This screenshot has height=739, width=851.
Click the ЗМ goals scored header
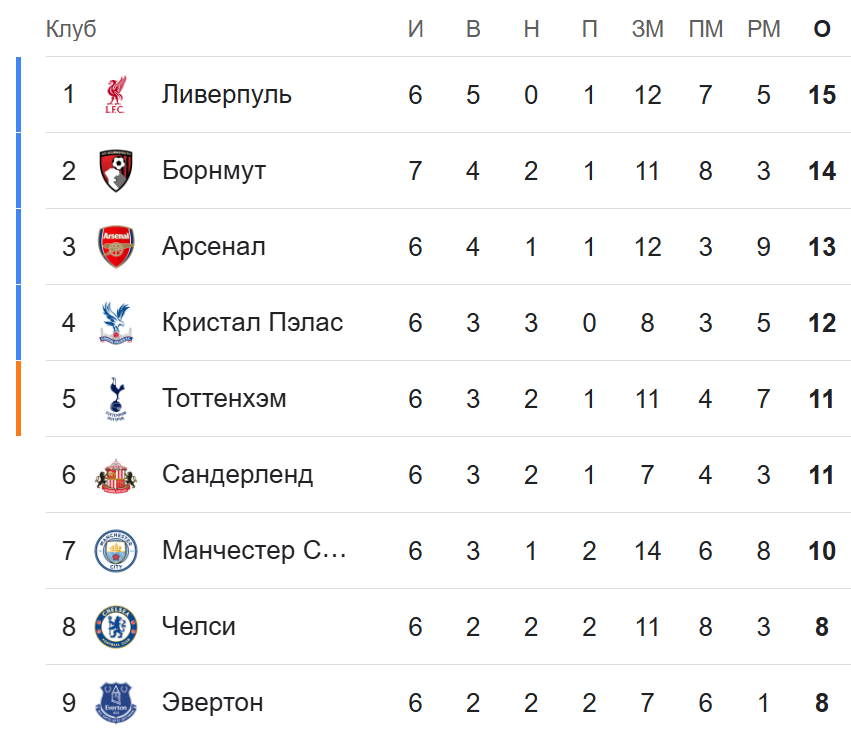pyautogui.click(x=648, y=29)
